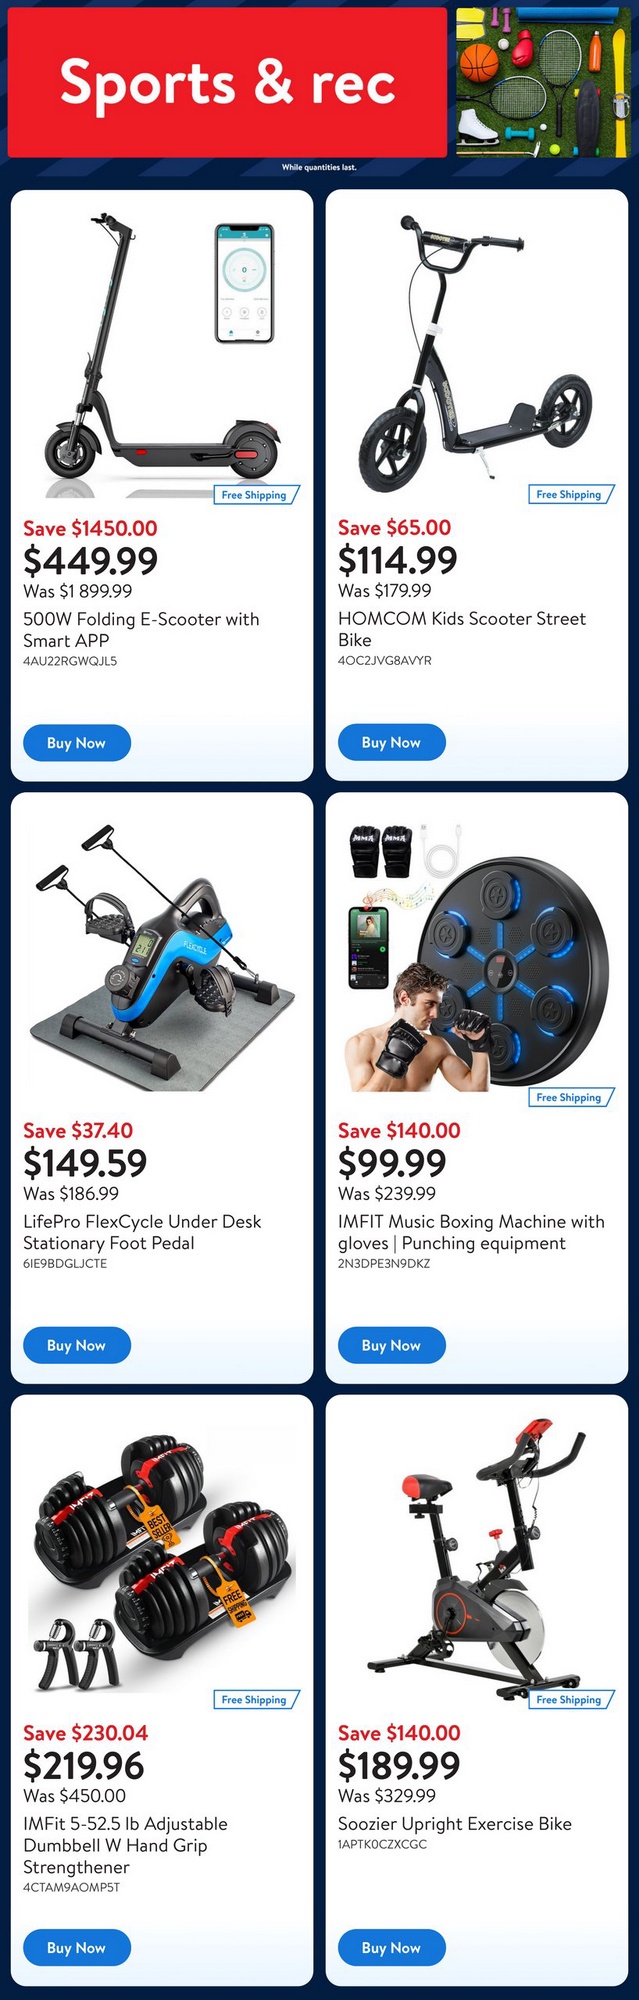This screenshot has width=639, height=2000.
Task: Click Buy Now for IMFIT Music Boxing Machine
Action: tap(391, 1346)
